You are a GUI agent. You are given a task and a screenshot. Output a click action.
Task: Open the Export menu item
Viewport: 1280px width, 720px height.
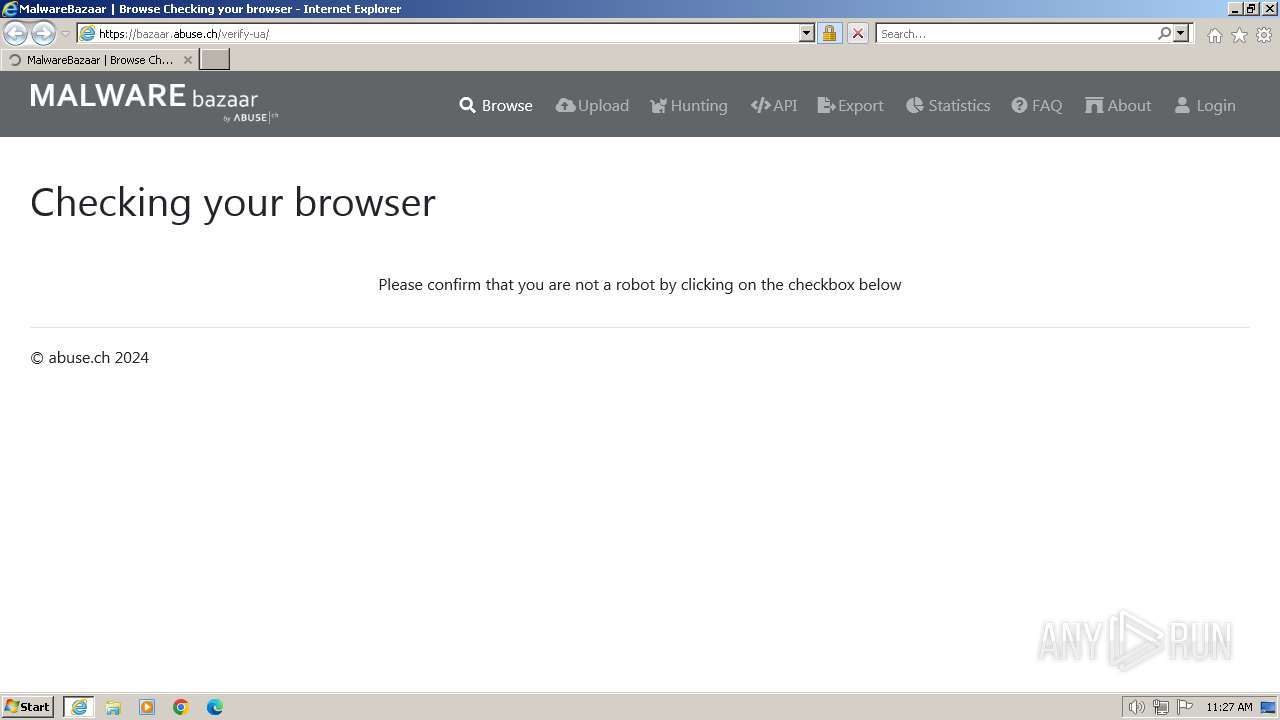[x=851, y=105]
